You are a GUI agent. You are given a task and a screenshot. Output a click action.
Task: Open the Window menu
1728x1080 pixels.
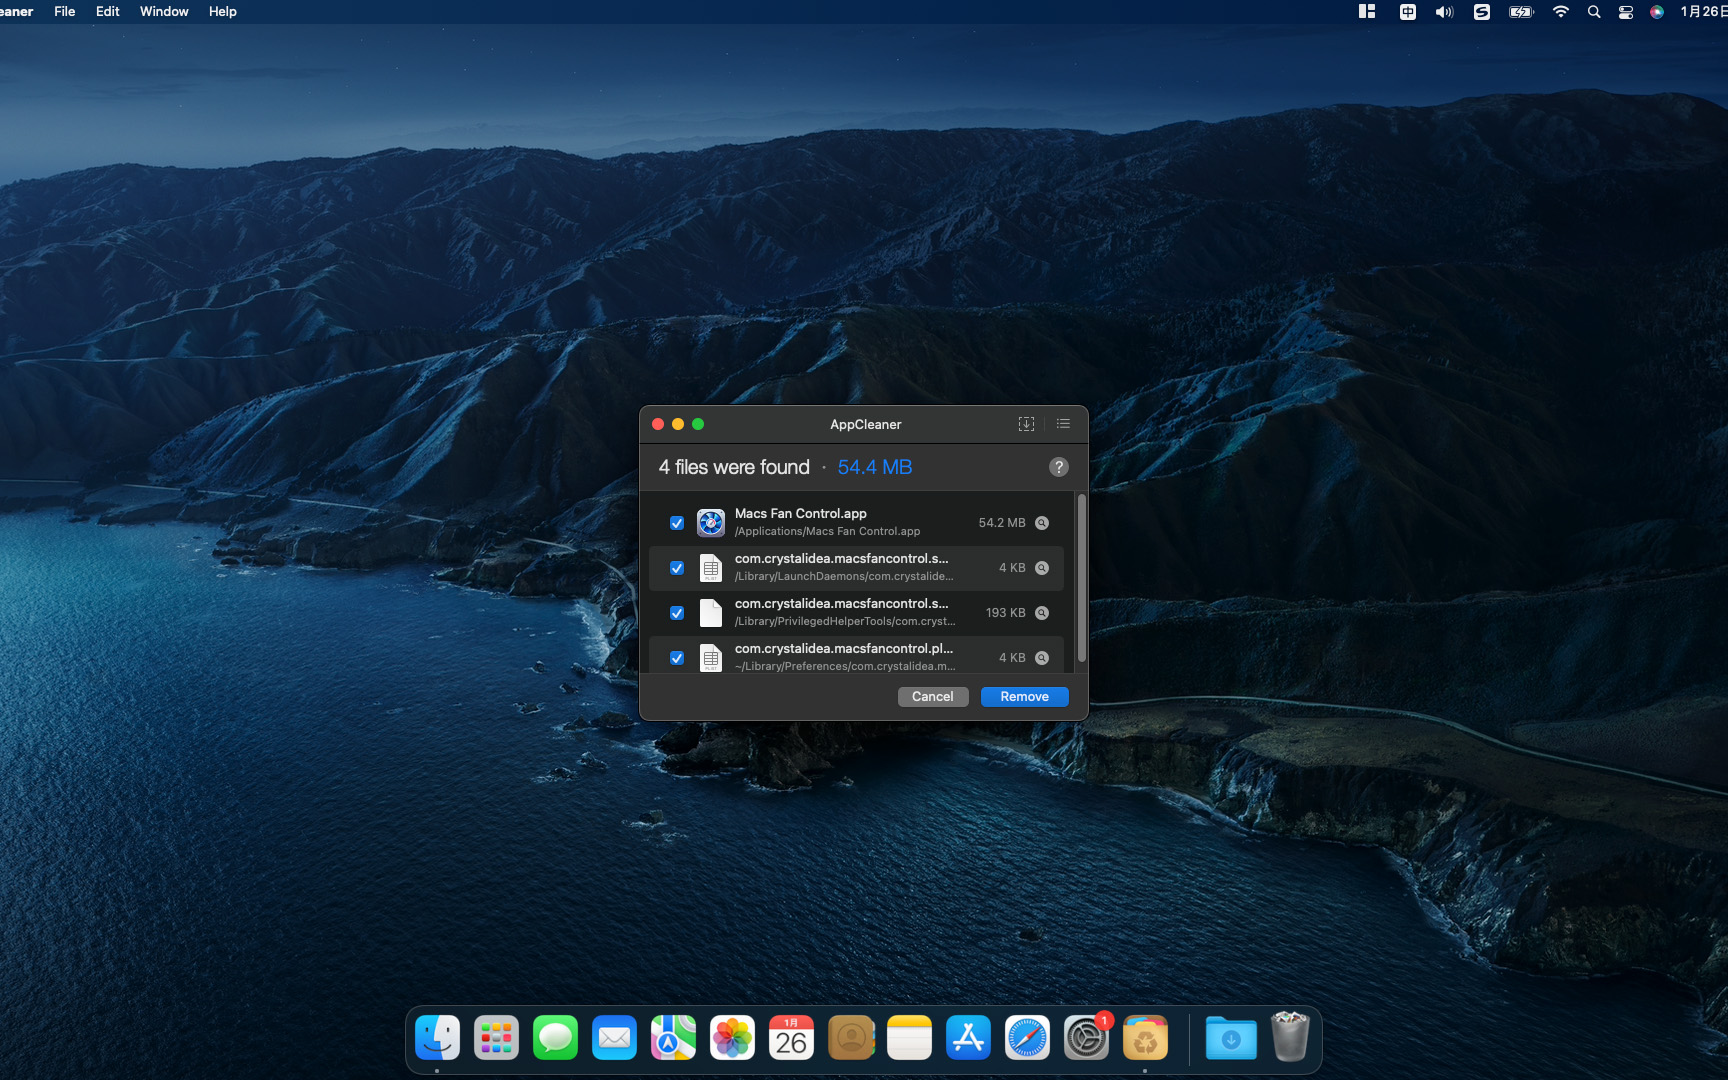(164, 12)
